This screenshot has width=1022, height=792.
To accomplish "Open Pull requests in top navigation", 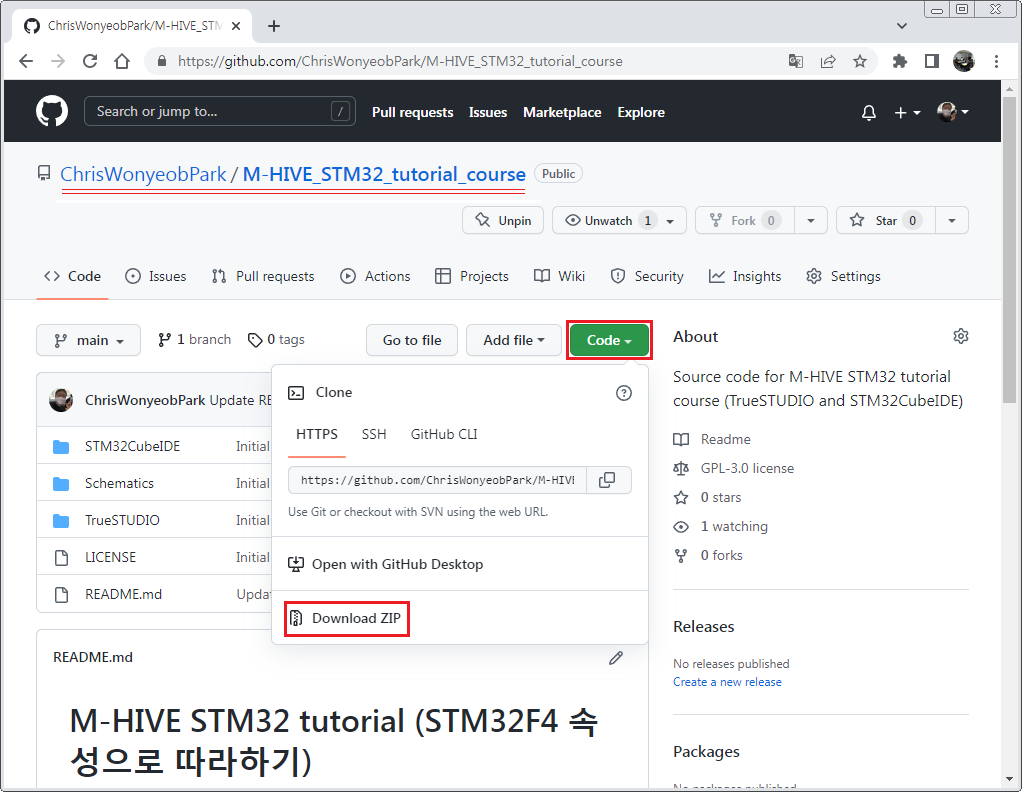I will click(x=412, y=112).
